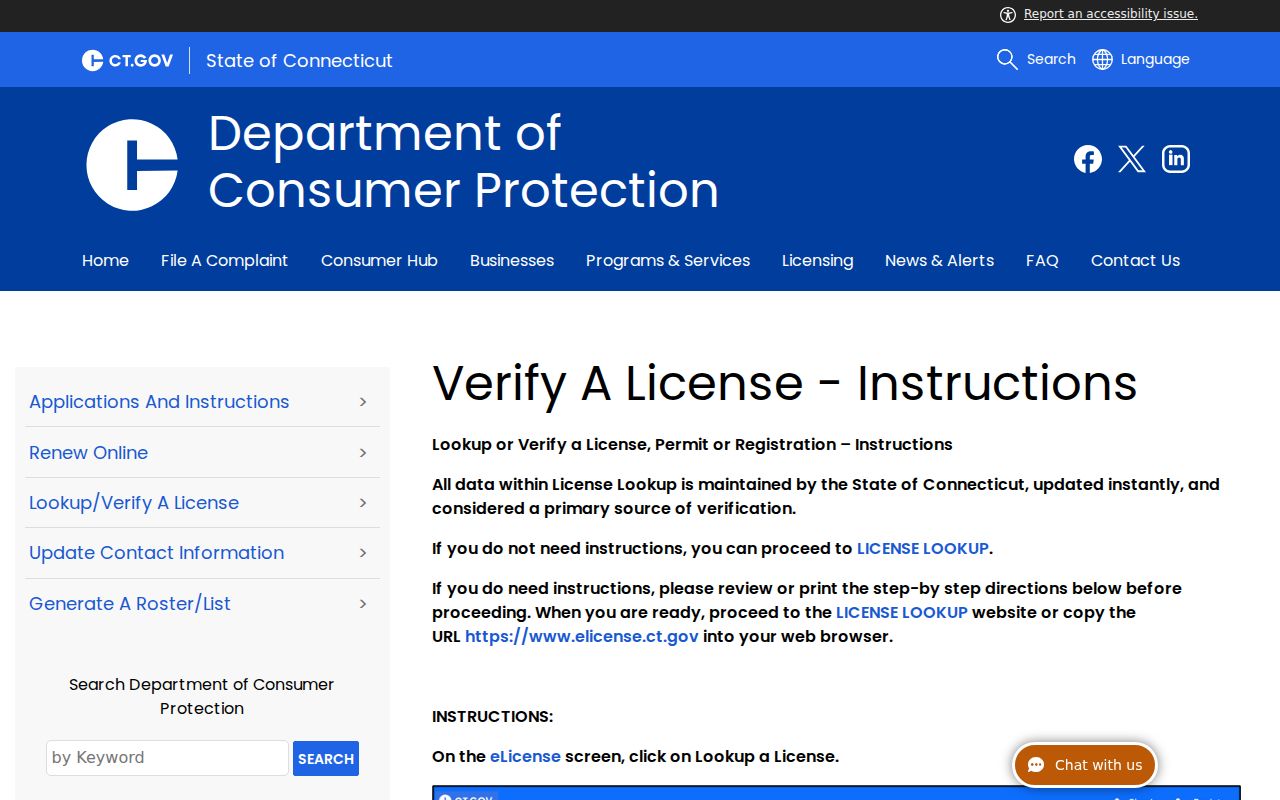The image size is (1280, 800).
Task: Click the Search text in header
Action: (x=1051, y=59)
